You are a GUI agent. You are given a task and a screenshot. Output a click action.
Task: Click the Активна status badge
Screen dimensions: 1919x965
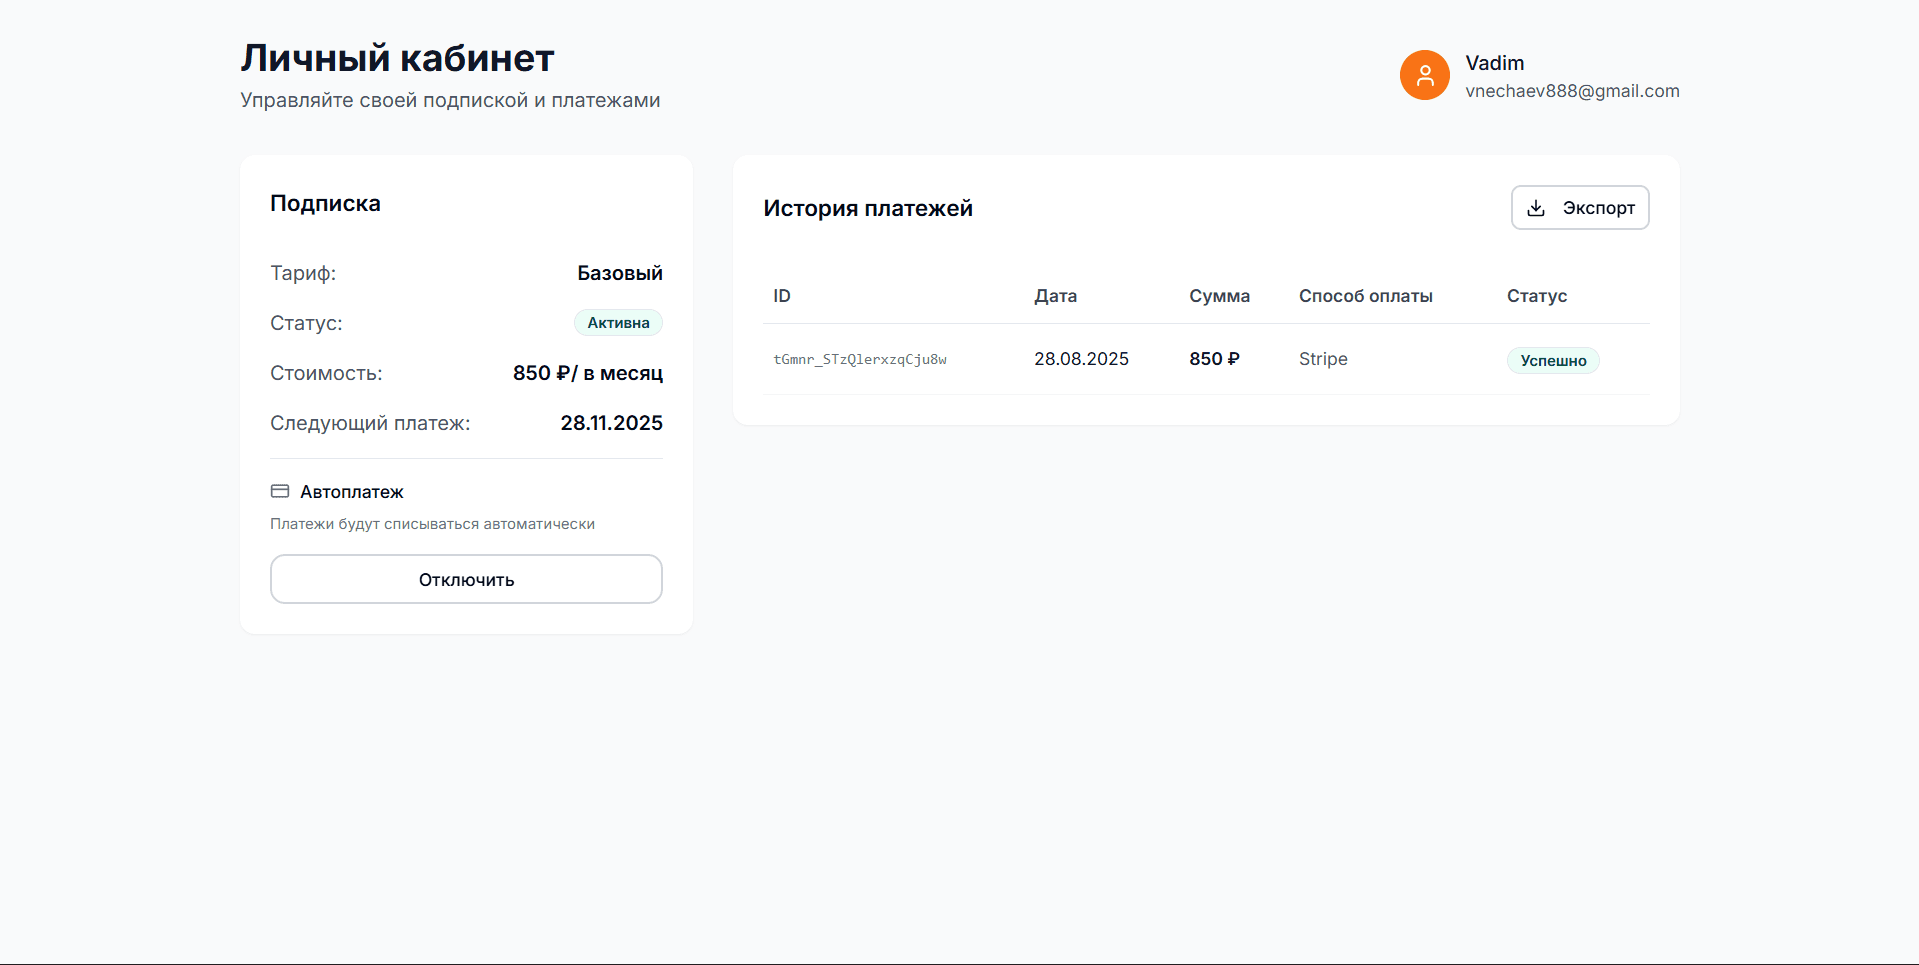coord(617,322)
